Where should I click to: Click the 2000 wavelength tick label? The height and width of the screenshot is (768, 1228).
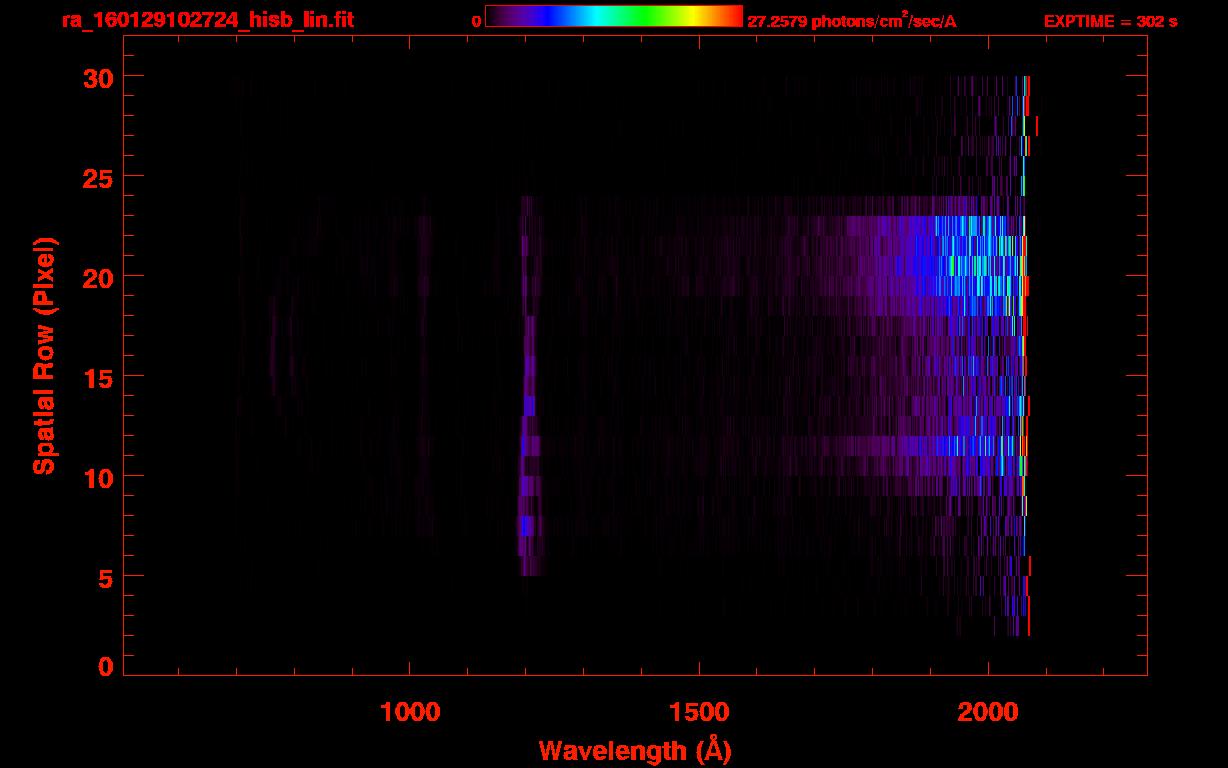[x=988, y=712]
